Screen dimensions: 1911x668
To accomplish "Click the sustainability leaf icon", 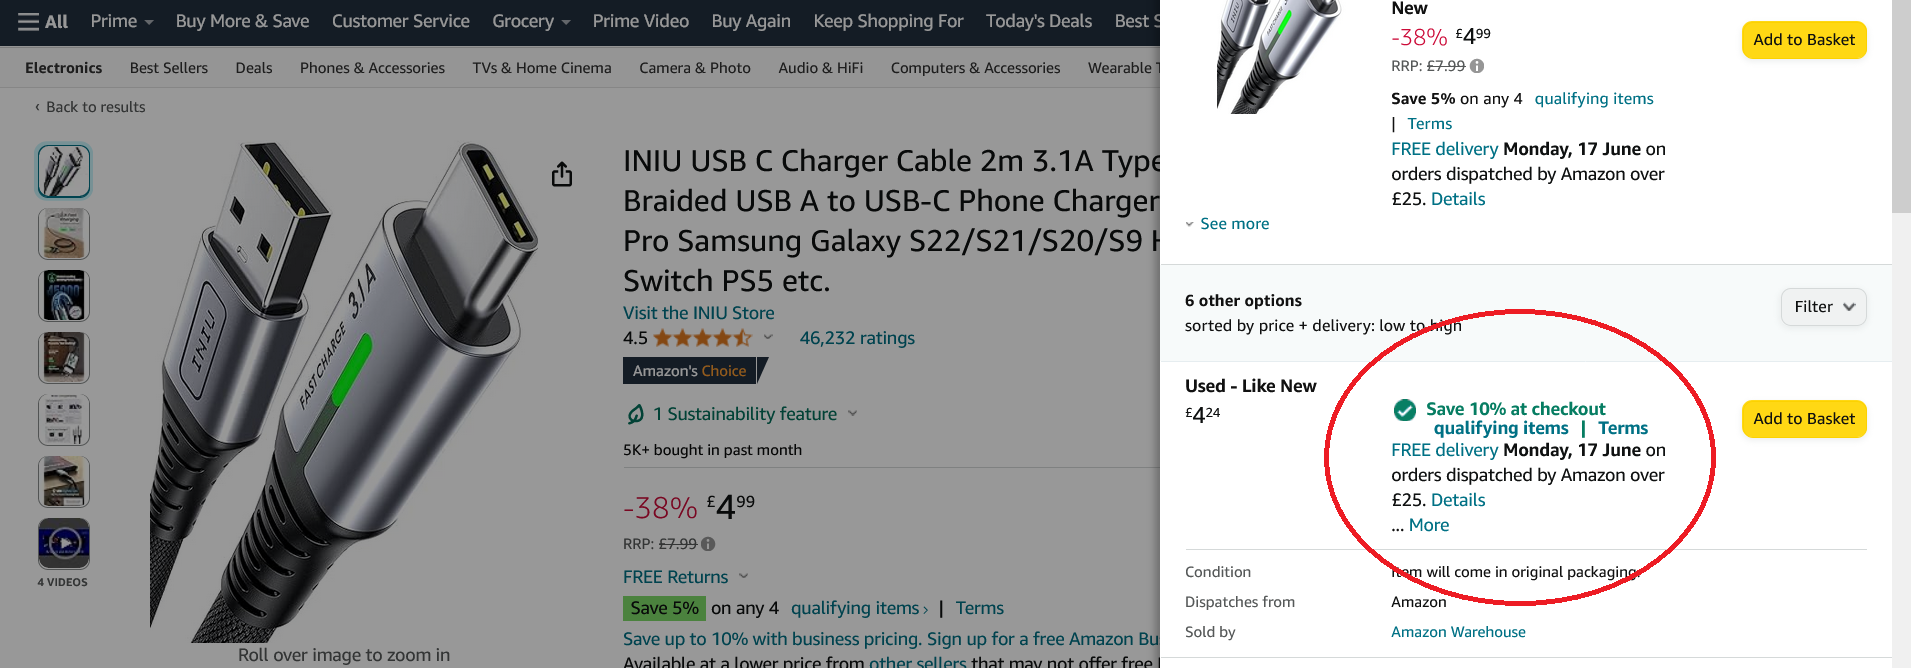I will [x=635, y=414].
